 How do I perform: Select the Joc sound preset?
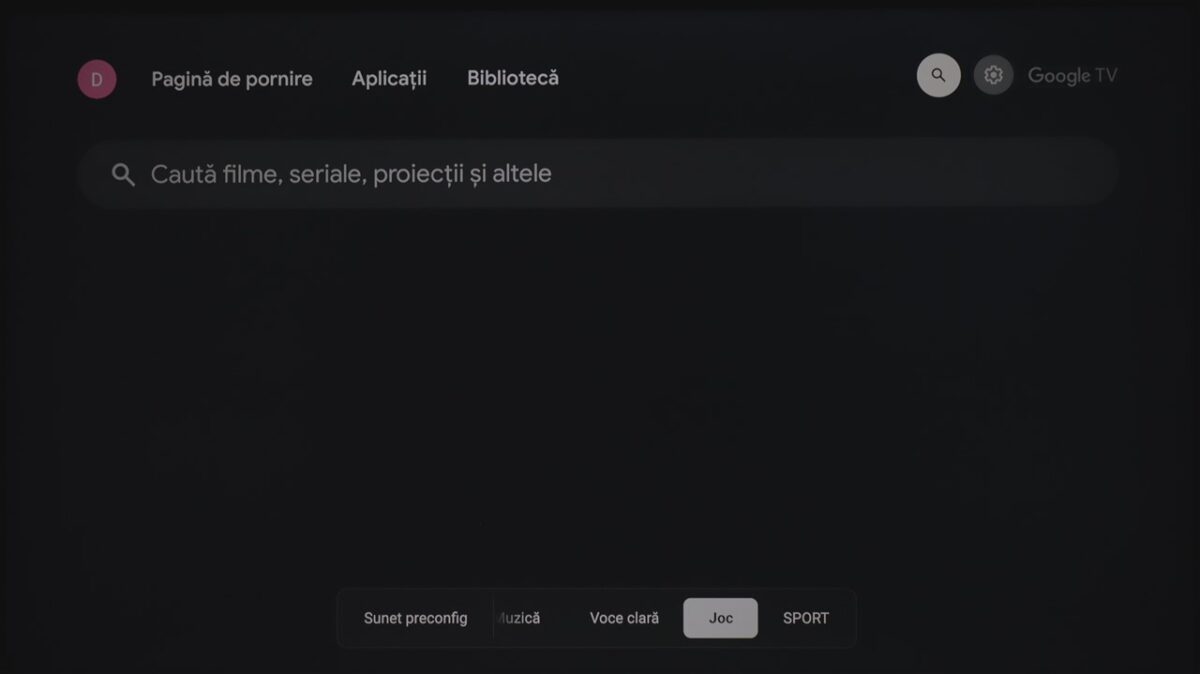click(x=720, y=618)
